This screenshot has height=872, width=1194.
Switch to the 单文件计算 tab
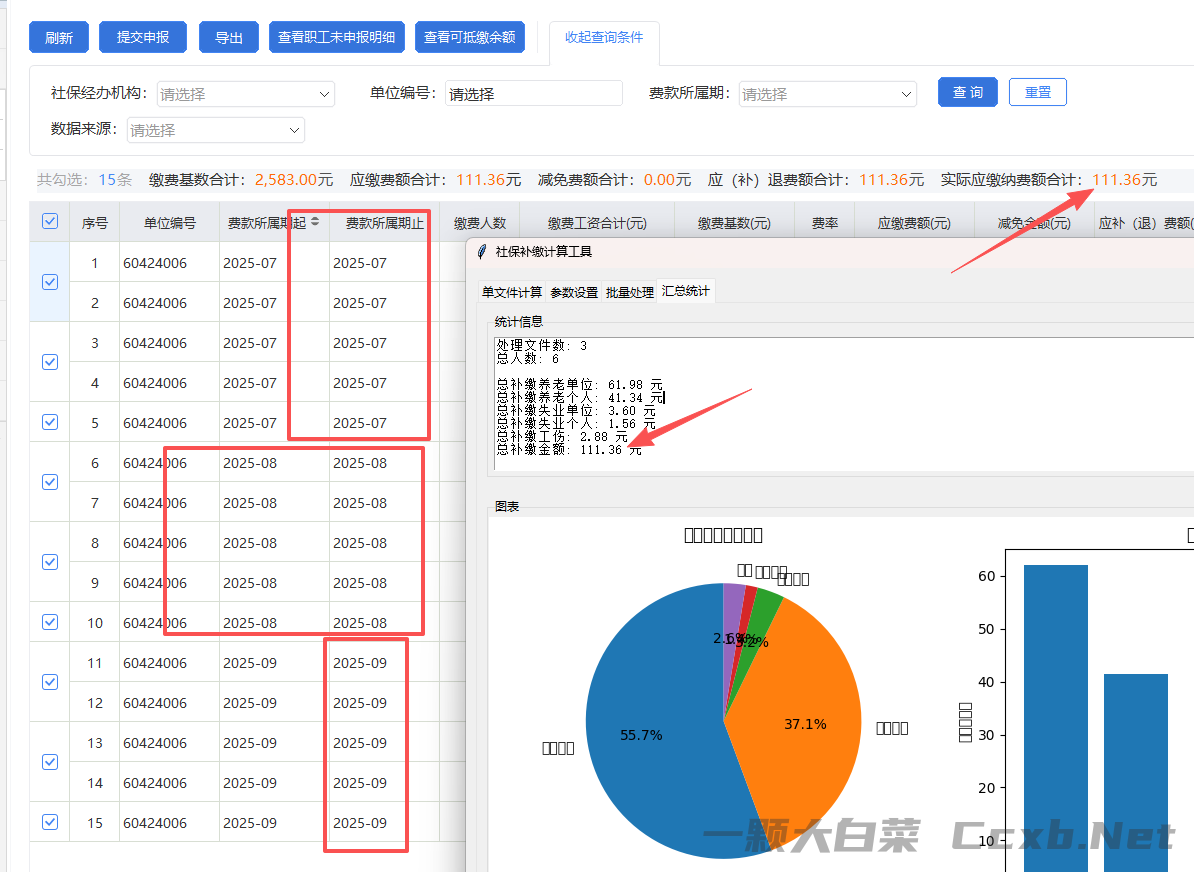tap(512, 292)
